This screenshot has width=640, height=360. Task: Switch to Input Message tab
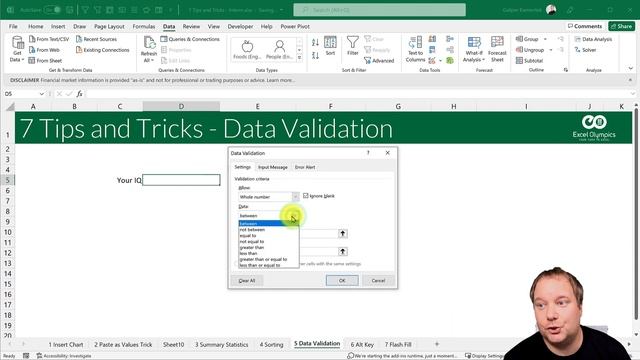point(273,167)
